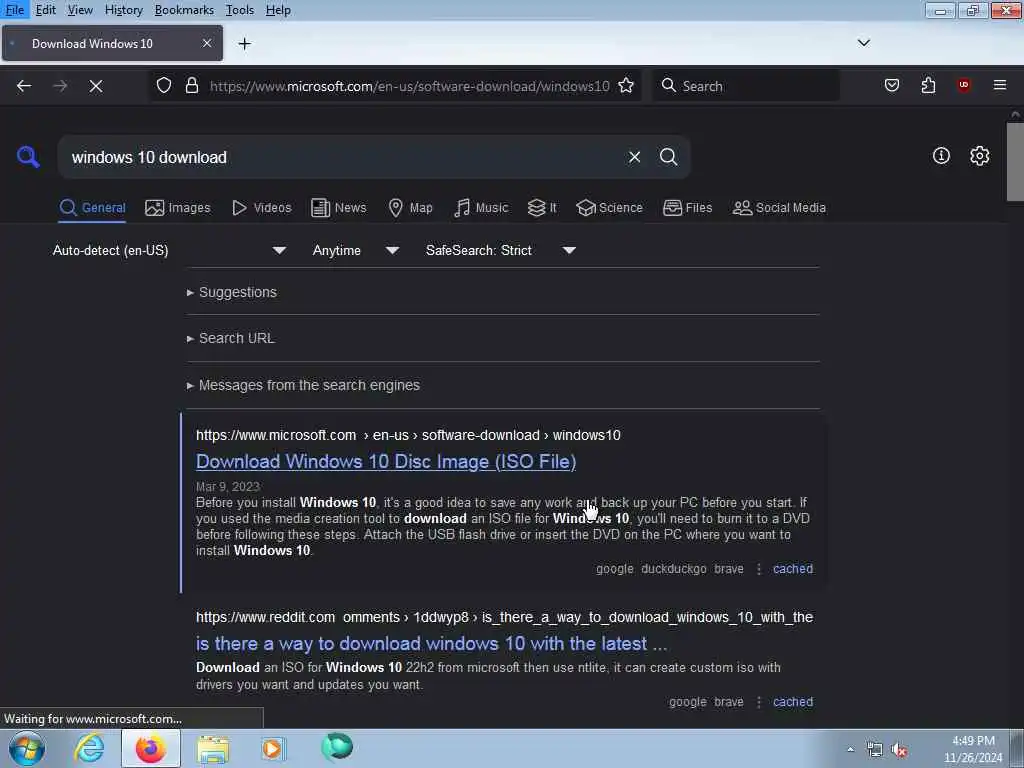The width and height of the screenshot is (1024, 768).
Task: Open the reddit latest updates result link
Action: (432, 643)
